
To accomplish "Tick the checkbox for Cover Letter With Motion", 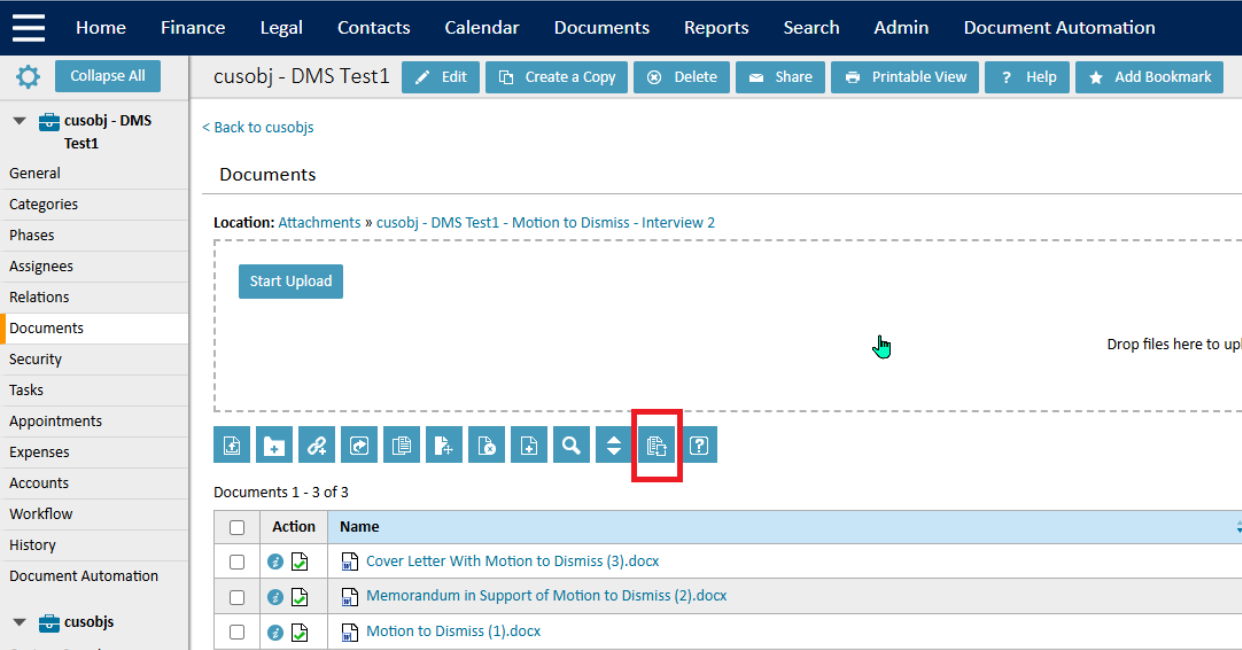I will pyautogui.click(x=237, y=561).
